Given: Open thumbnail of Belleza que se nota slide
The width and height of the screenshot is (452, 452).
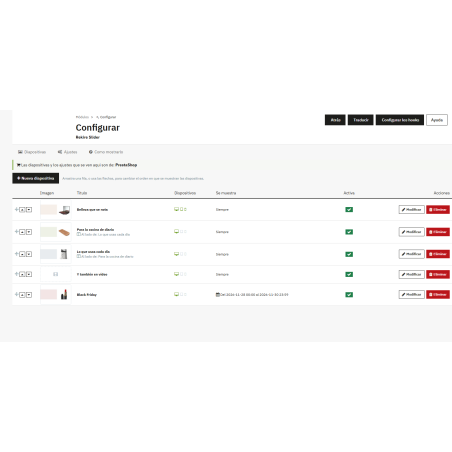Looking at the screenshot, I should coord(56,210).
